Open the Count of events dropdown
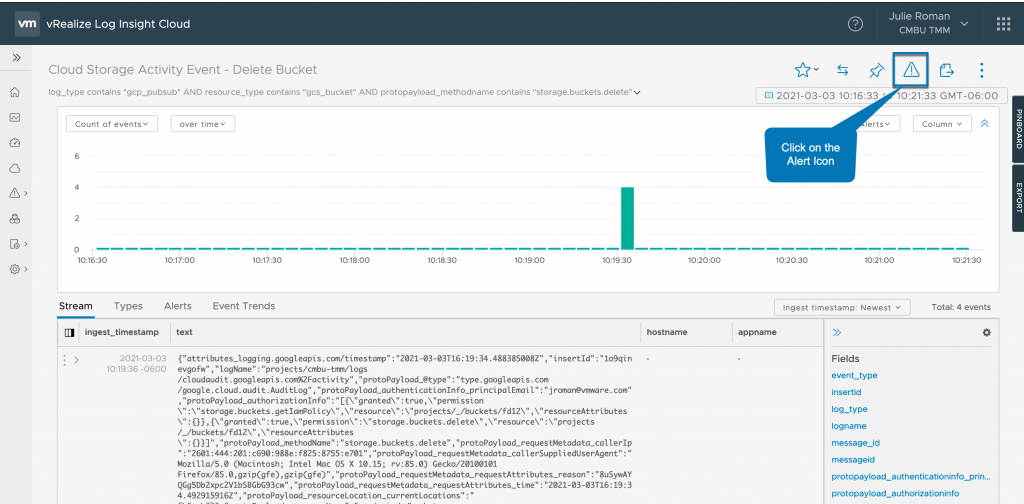This screenshot has height=504, width=1024. tap(112, 124)
